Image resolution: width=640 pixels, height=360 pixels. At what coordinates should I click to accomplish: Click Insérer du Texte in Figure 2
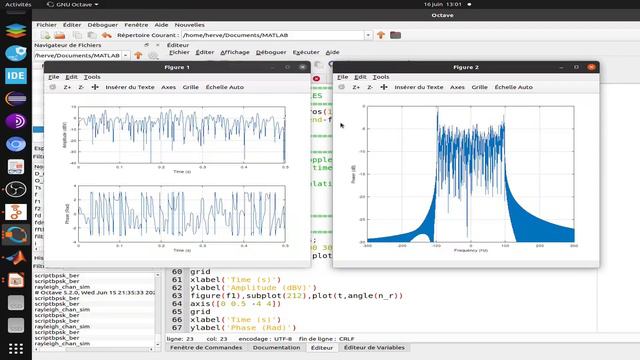click(x=419, y=87)
